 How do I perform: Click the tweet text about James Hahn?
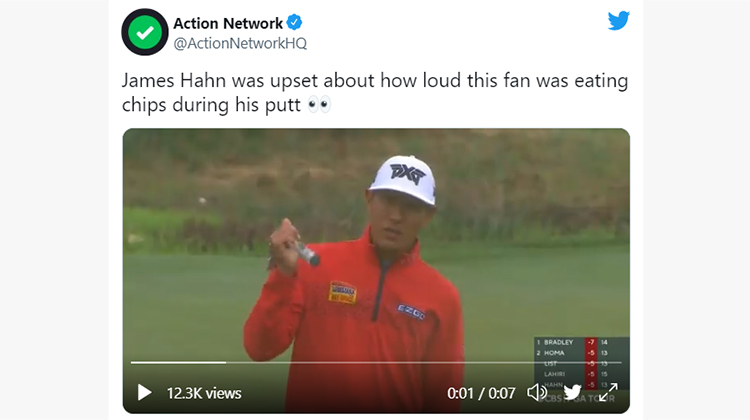[375, 92]
